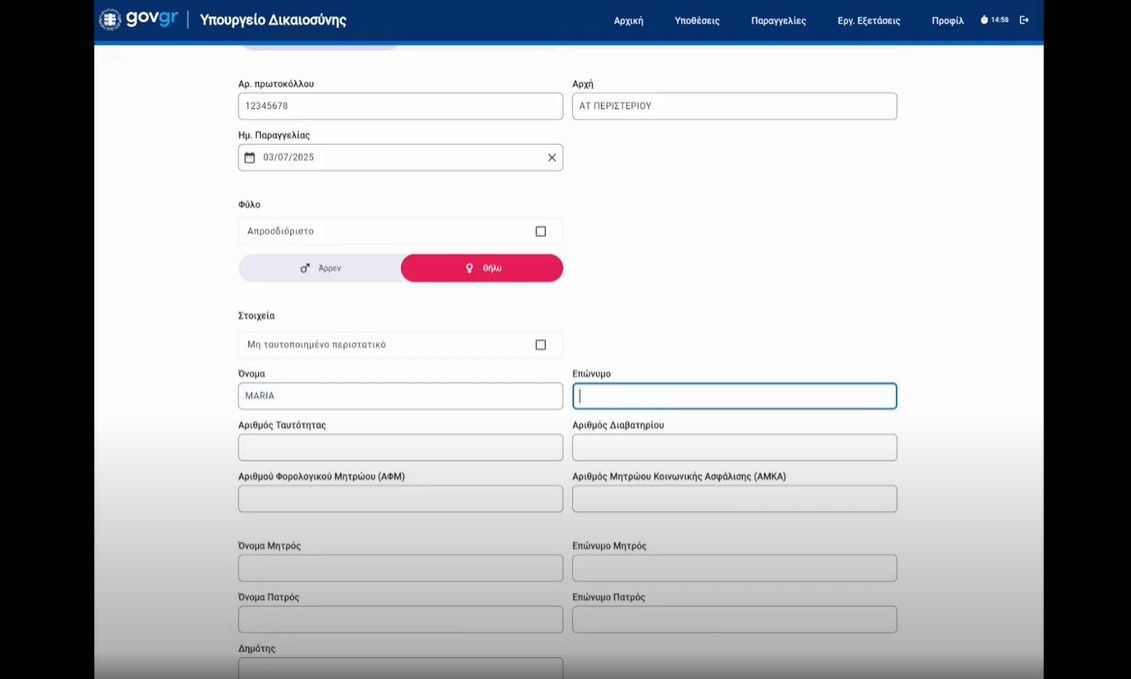Open the Προφίλ link
The height and width of the screenshot is (679, 1131).
947,21
